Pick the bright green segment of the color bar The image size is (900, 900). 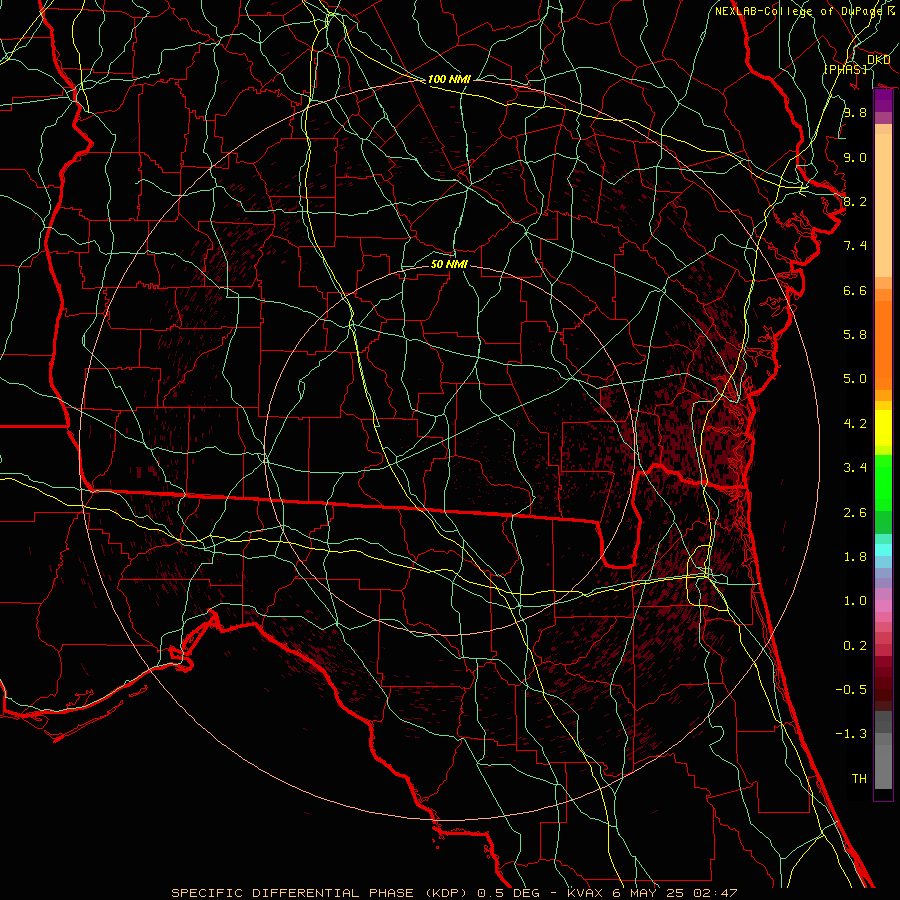coord(883,483)
